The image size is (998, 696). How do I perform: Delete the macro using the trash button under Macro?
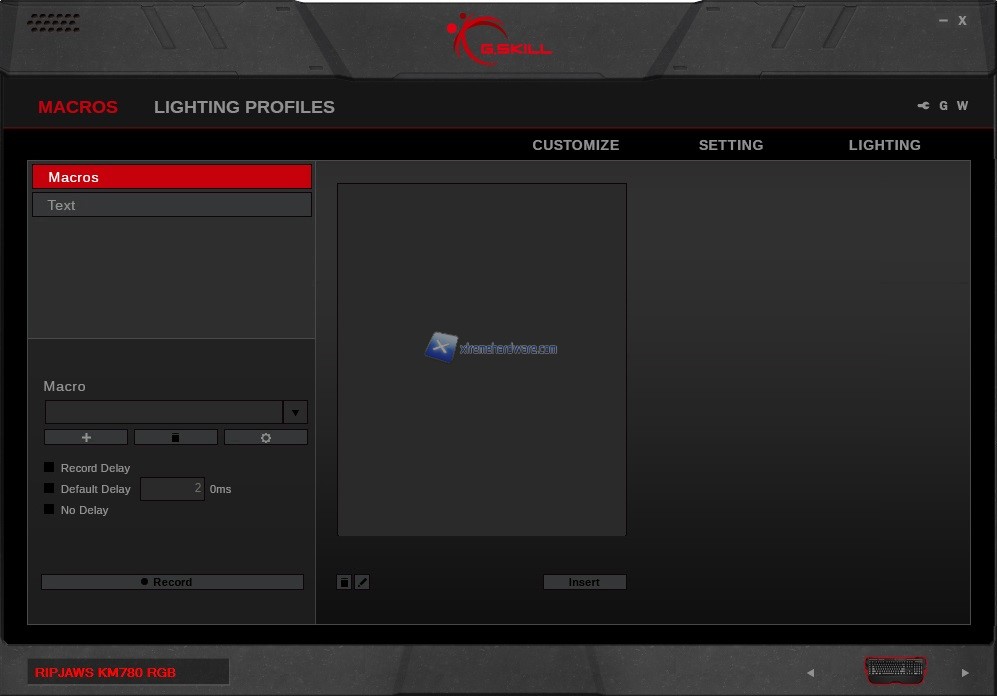point(176,438)
